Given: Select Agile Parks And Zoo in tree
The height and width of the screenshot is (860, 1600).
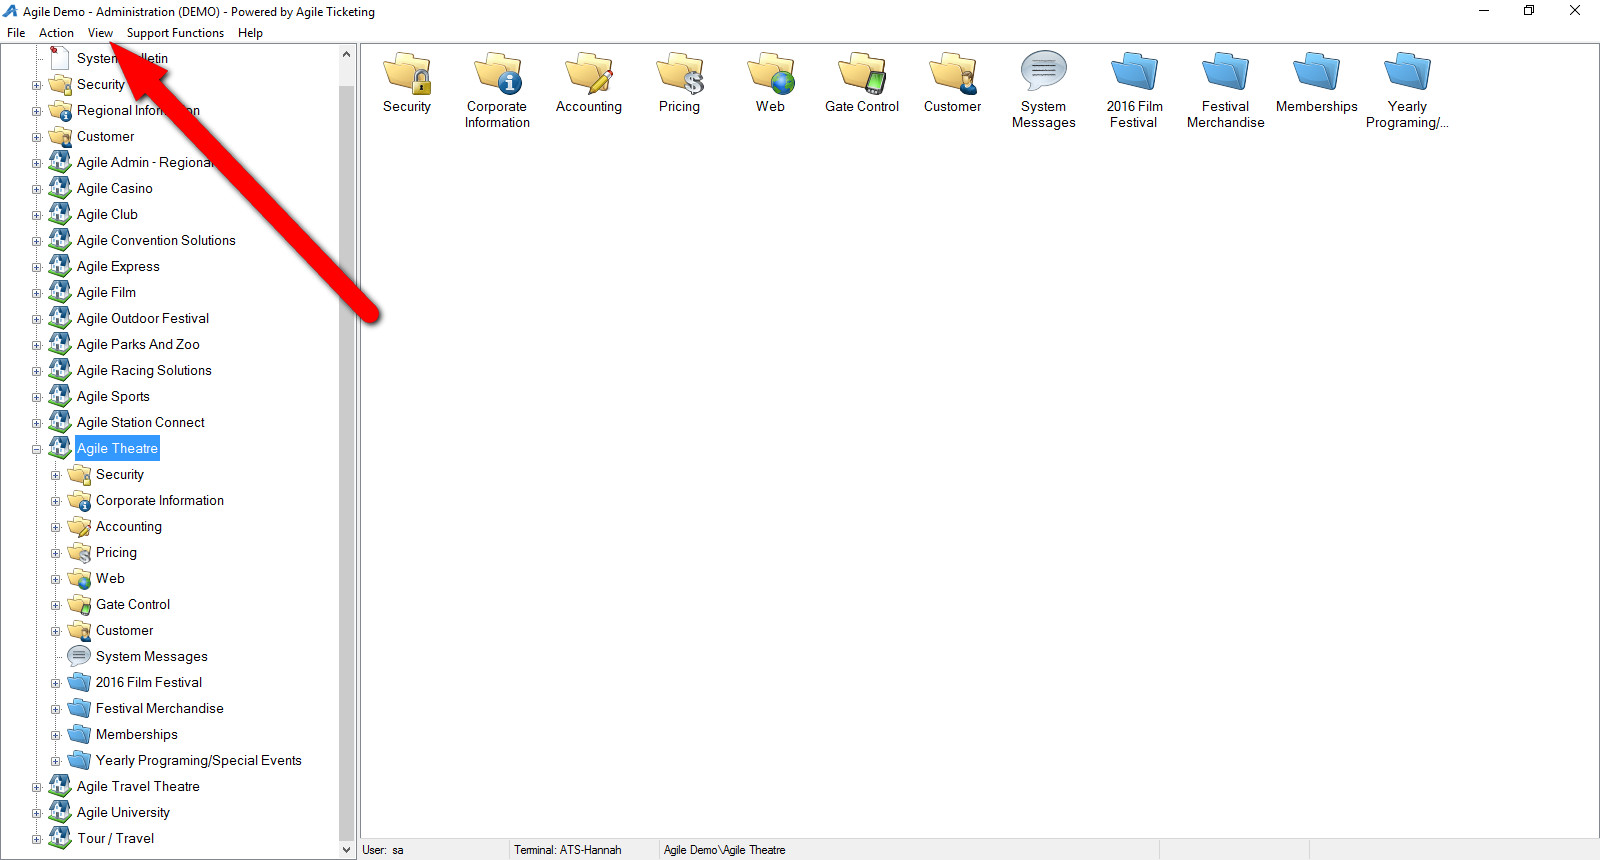Looking at the screenshot, I should pos(138,344).
